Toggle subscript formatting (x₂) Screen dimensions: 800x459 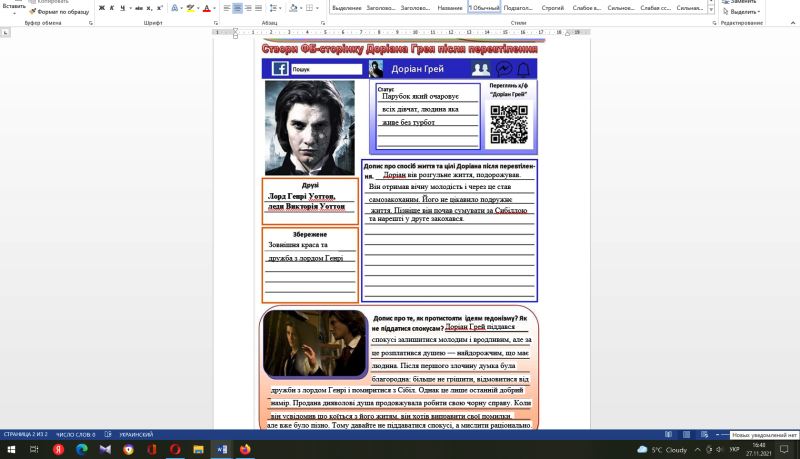point(149,8)
